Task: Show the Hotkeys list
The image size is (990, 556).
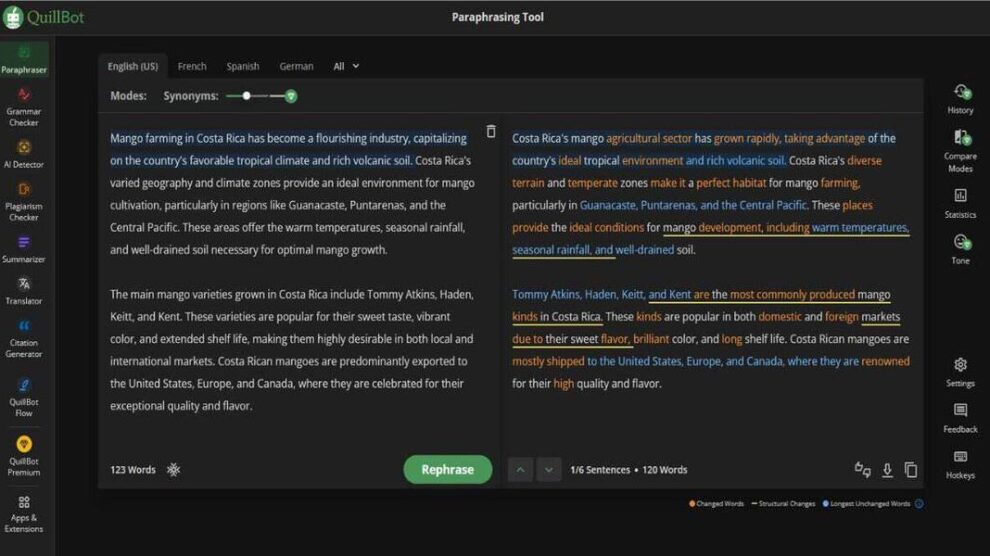Action: pos(960,464)
